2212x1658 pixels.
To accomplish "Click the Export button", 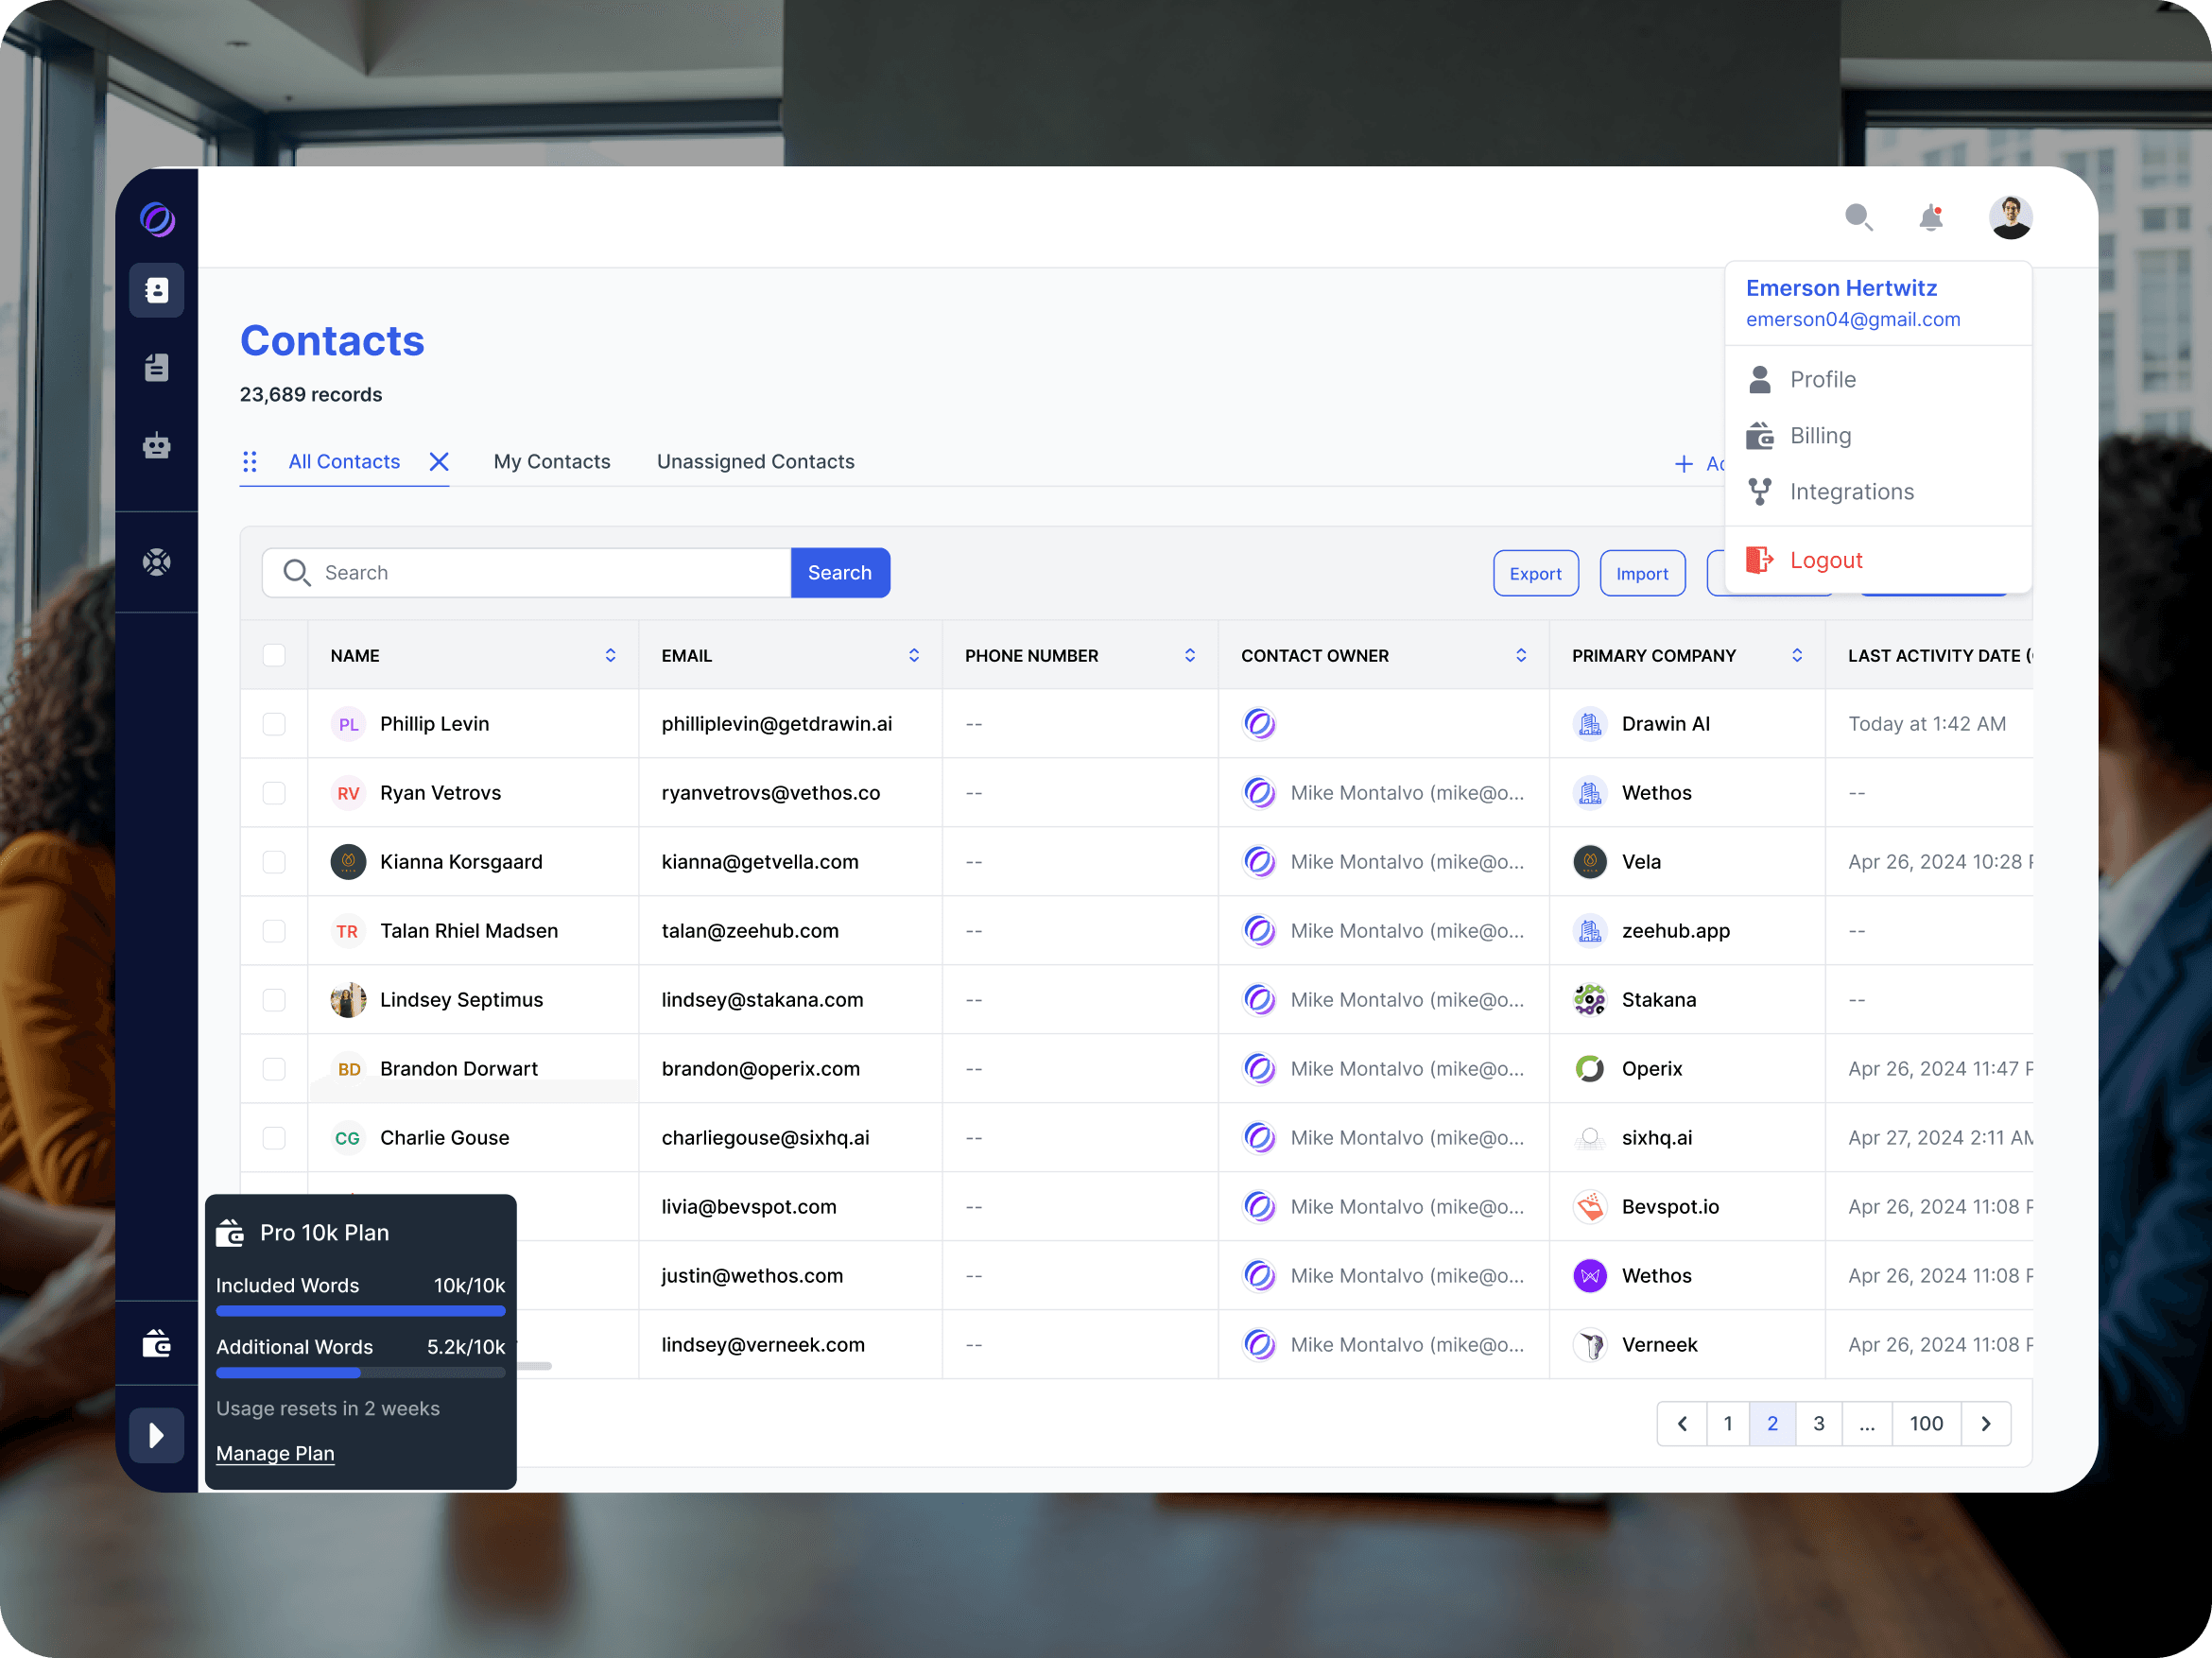I will pyautogui.click(x=1536, y=574).
